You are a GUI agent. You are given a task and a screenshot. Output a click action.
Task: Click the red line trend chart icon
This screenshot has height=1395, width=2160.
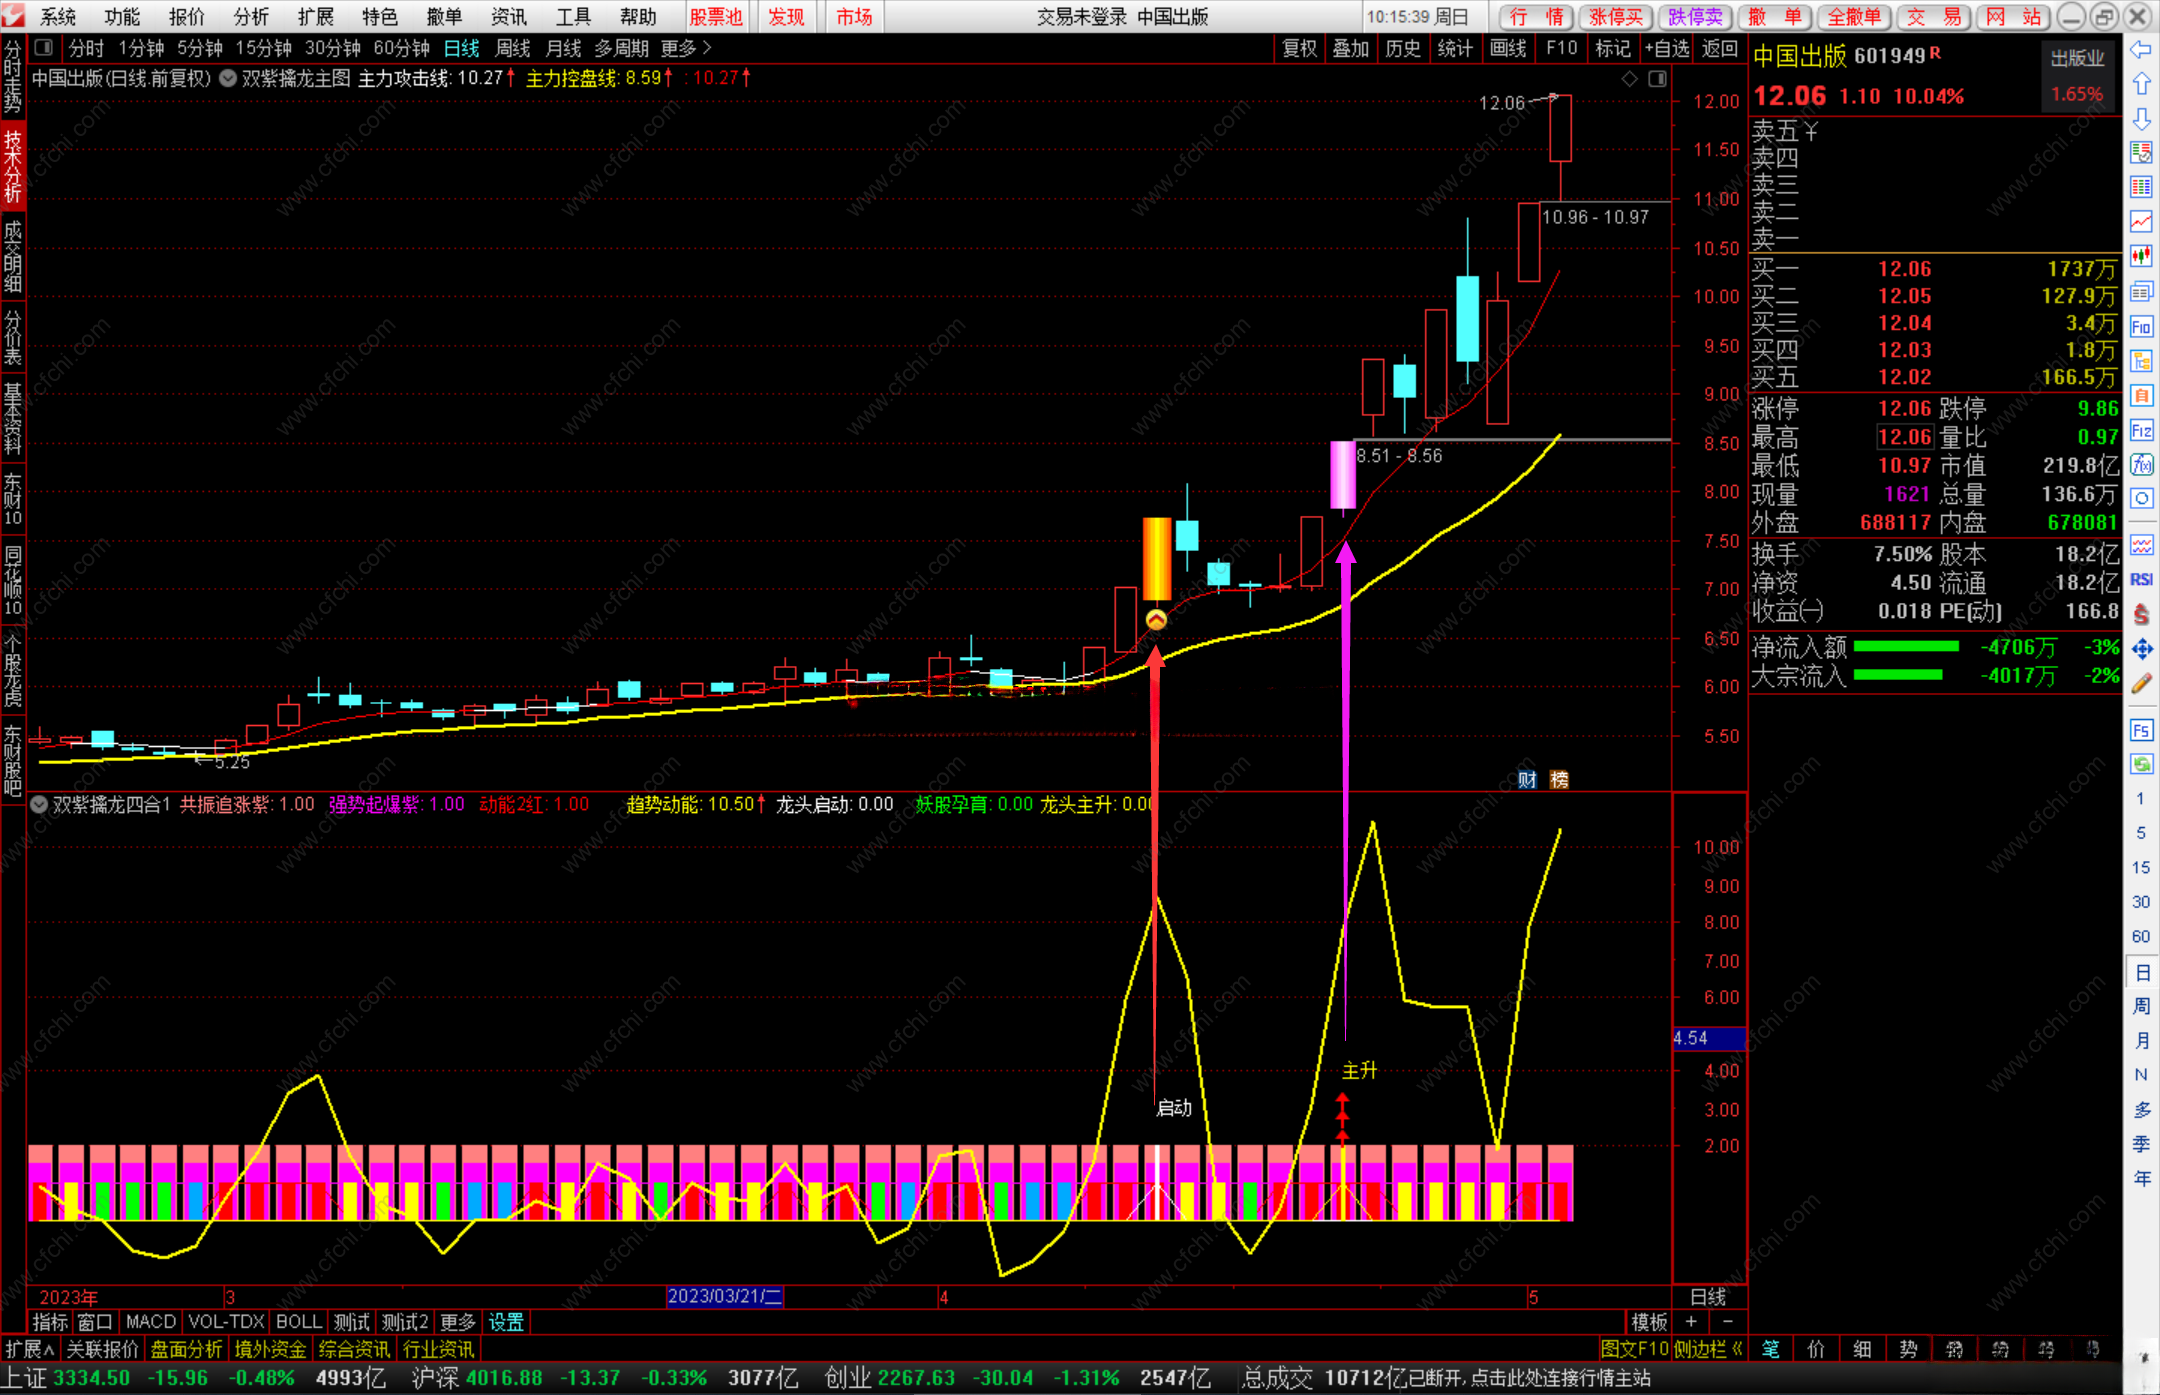pyautogui.click(x=2141, y=222)
